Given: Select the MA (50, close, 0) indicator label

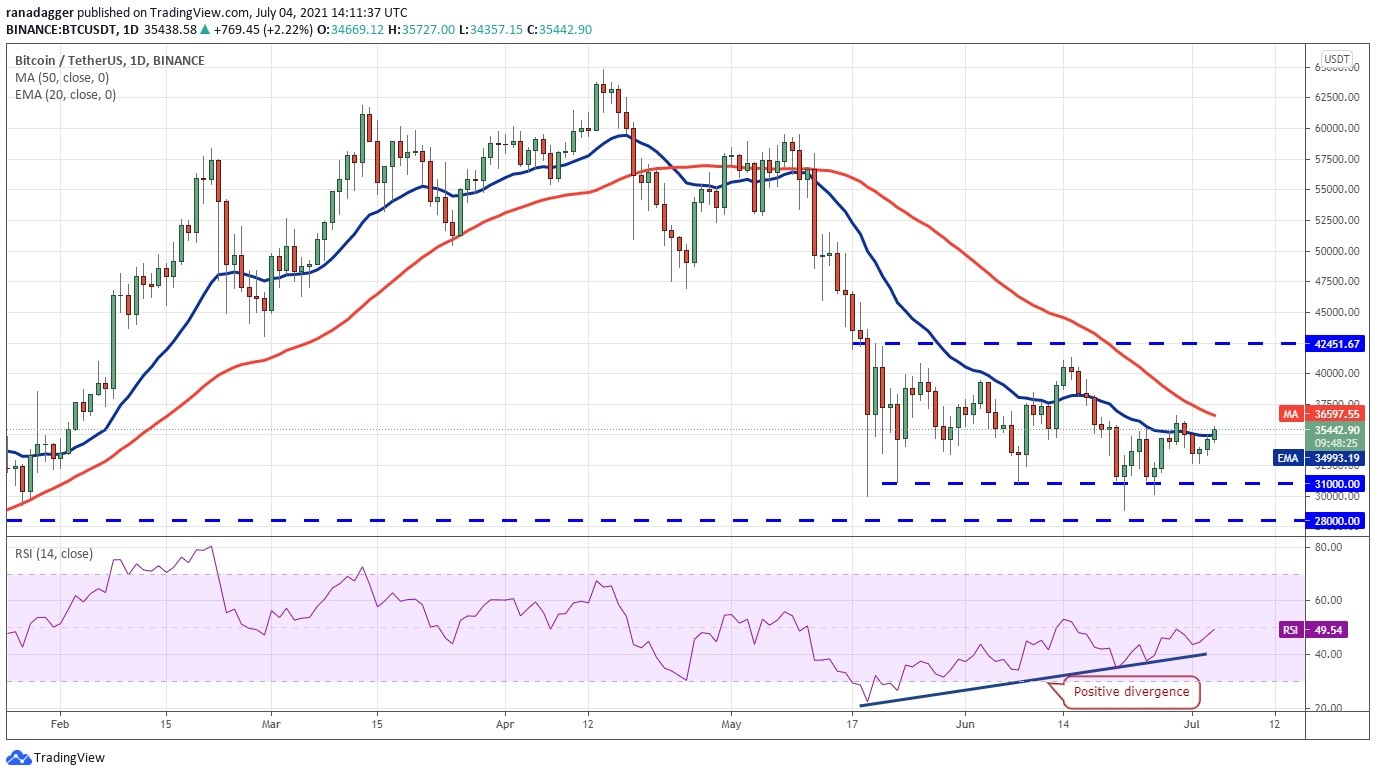Looking at the screenshot, I should pyautogui.click(x=62, y=77).
